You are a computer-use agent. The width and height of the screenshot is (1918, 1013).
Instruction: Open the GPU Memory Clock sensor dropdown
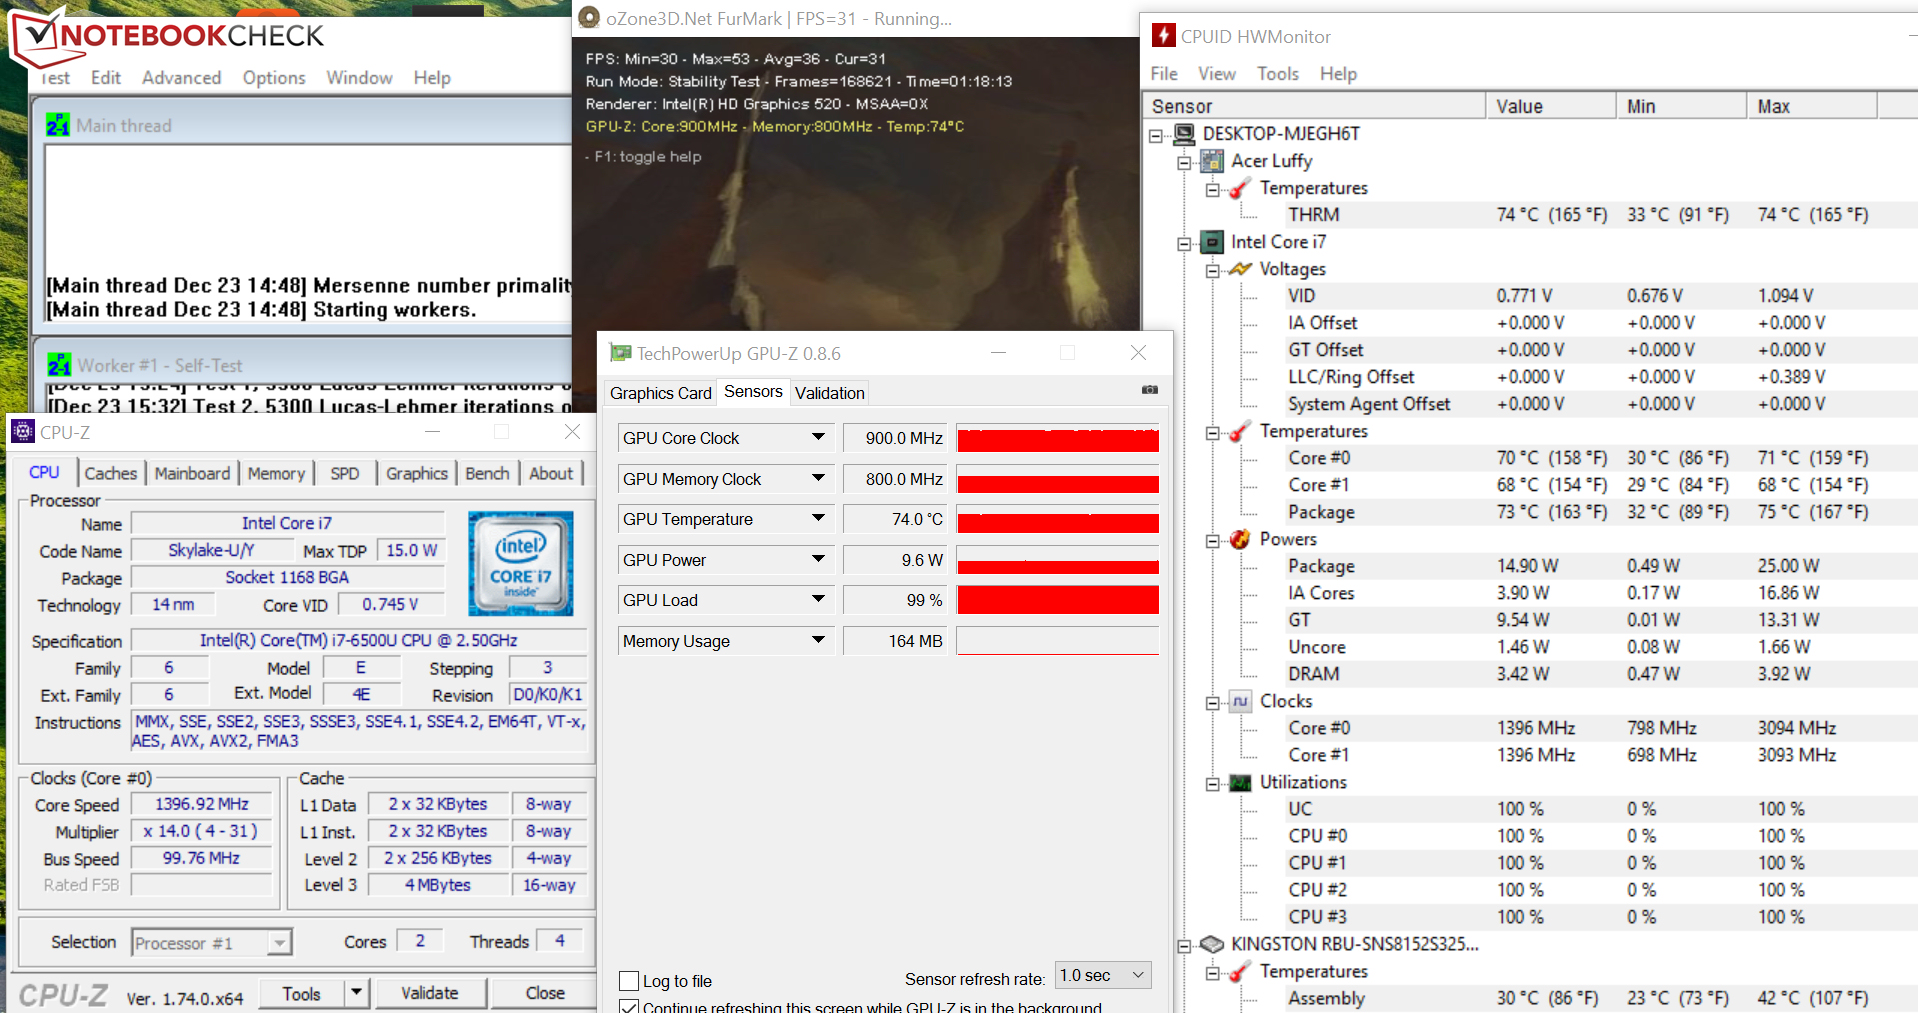tap(818, 478)
